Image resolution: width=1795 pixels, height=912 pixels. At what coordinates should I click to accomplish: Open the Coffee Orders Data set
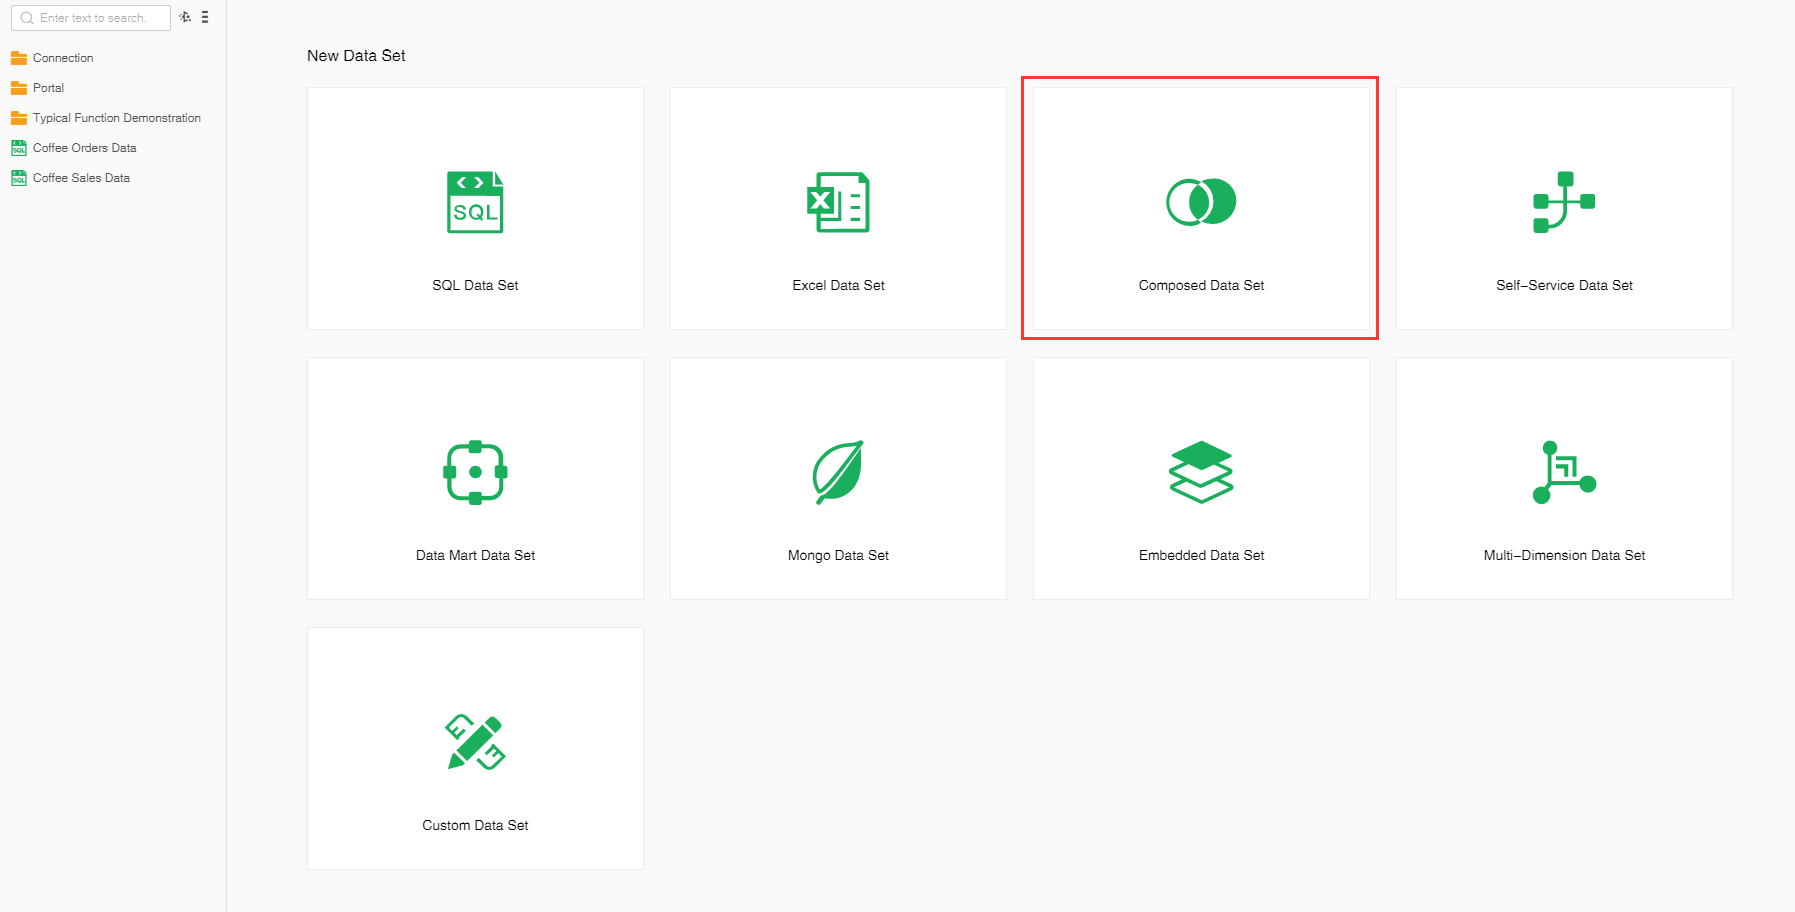point(84,148)
